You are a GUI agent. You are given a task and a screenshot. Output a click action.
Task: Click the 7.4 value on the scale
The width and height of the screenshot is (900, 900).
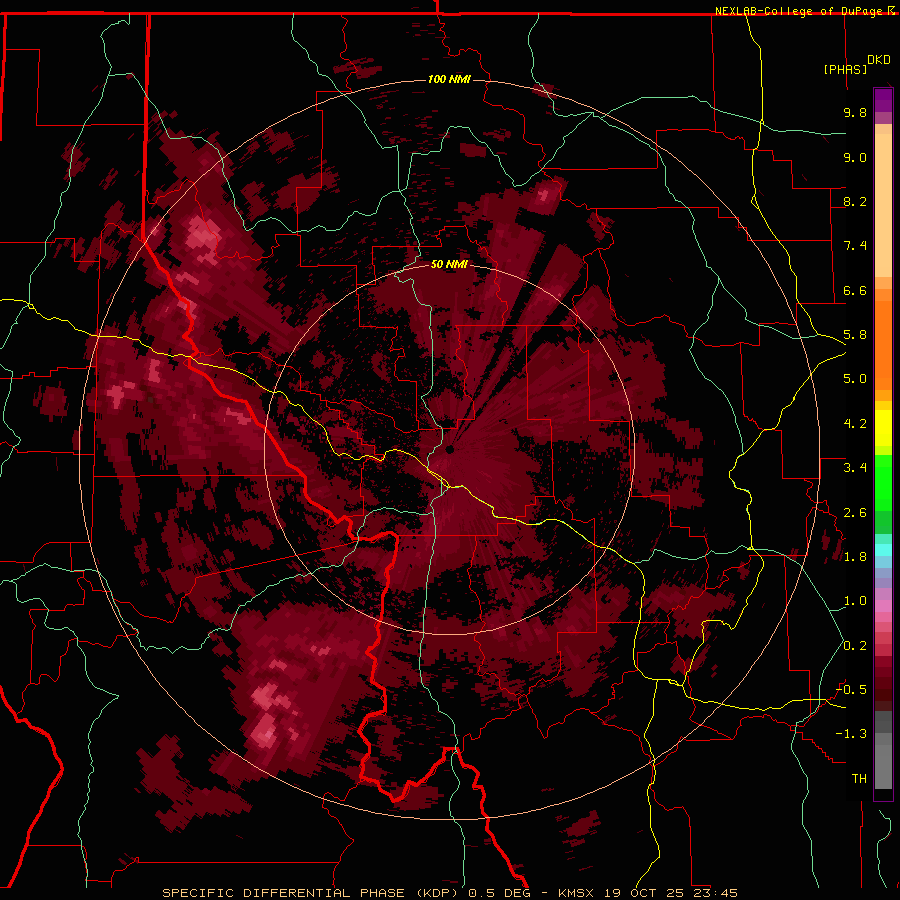pyautogui.click(x=855, y=246)
